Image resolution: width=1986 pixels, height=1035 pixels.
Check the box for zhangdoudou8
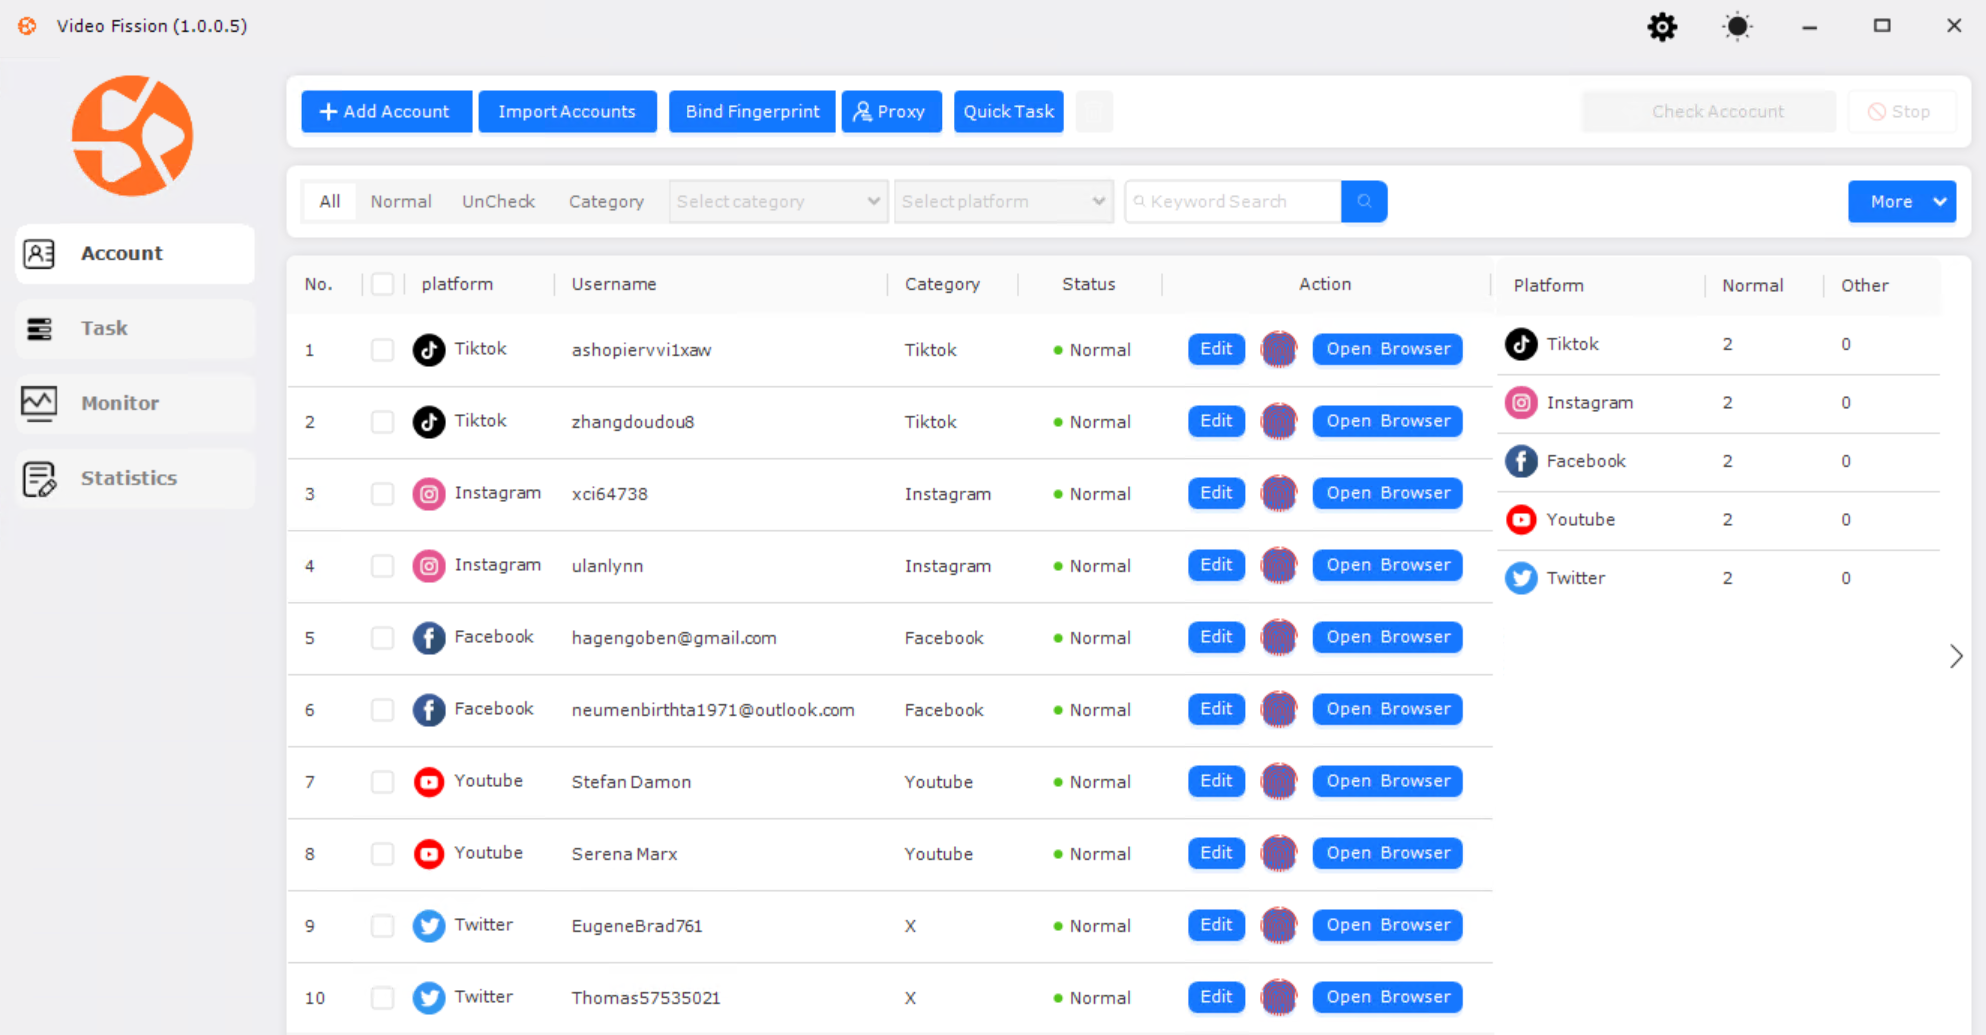tap(382, 422)
